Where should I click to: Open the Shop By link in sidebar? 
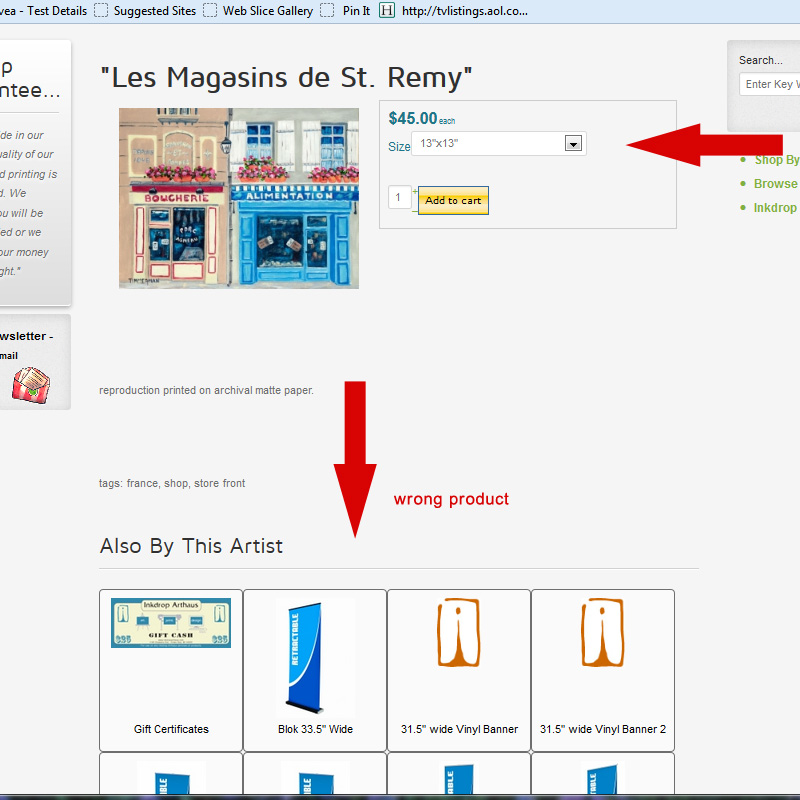click(776, 160)
